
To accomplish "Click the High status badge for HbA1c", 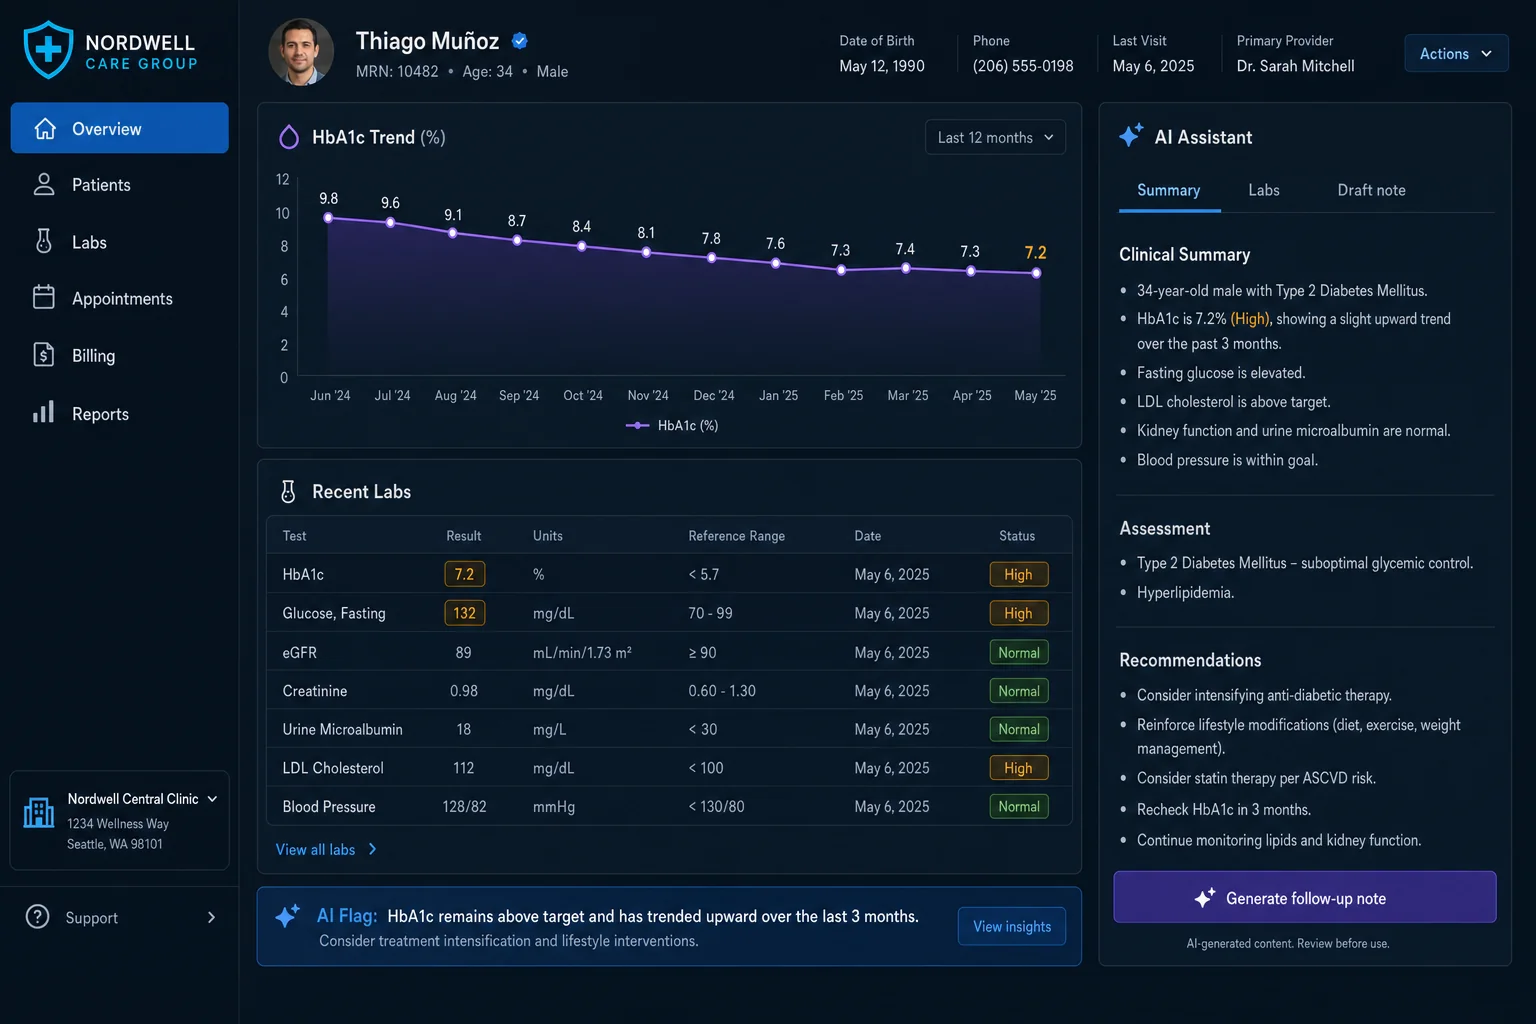I will click(1018, 574).
